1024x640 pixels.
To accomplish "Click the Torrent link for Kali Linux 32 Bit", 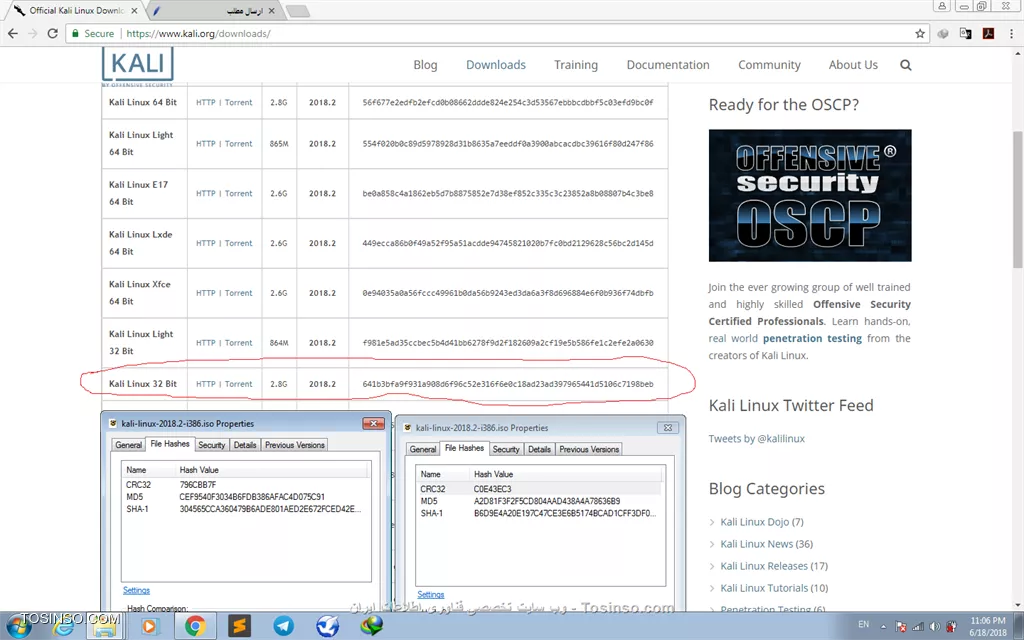I will (238, 384).
